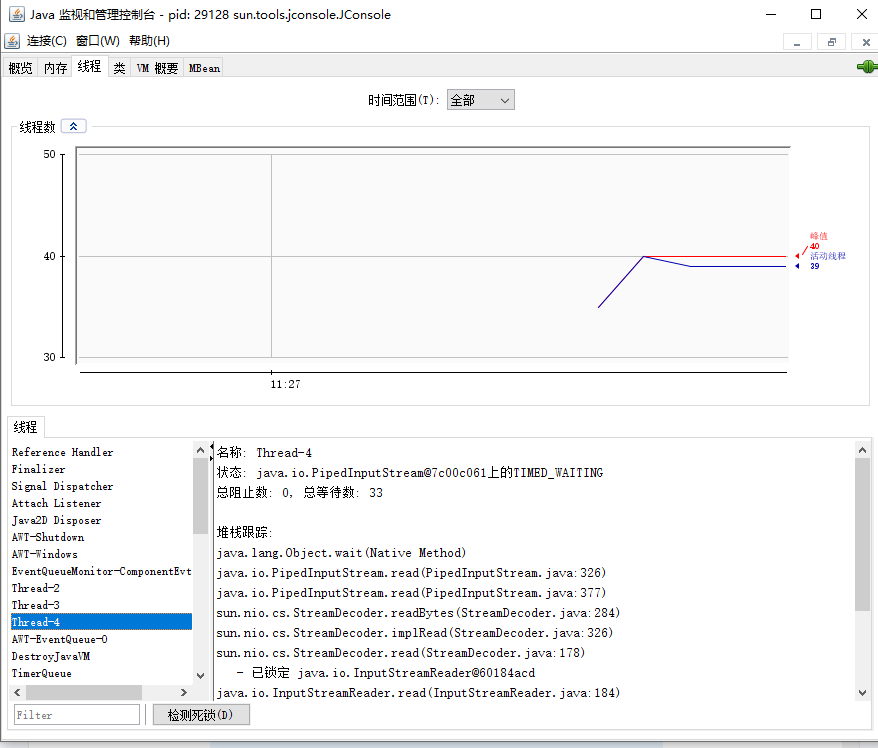Select AWT-EventQueue-0 thread
The width and height of the screenshot is (878, 748).
click(101, 639)
